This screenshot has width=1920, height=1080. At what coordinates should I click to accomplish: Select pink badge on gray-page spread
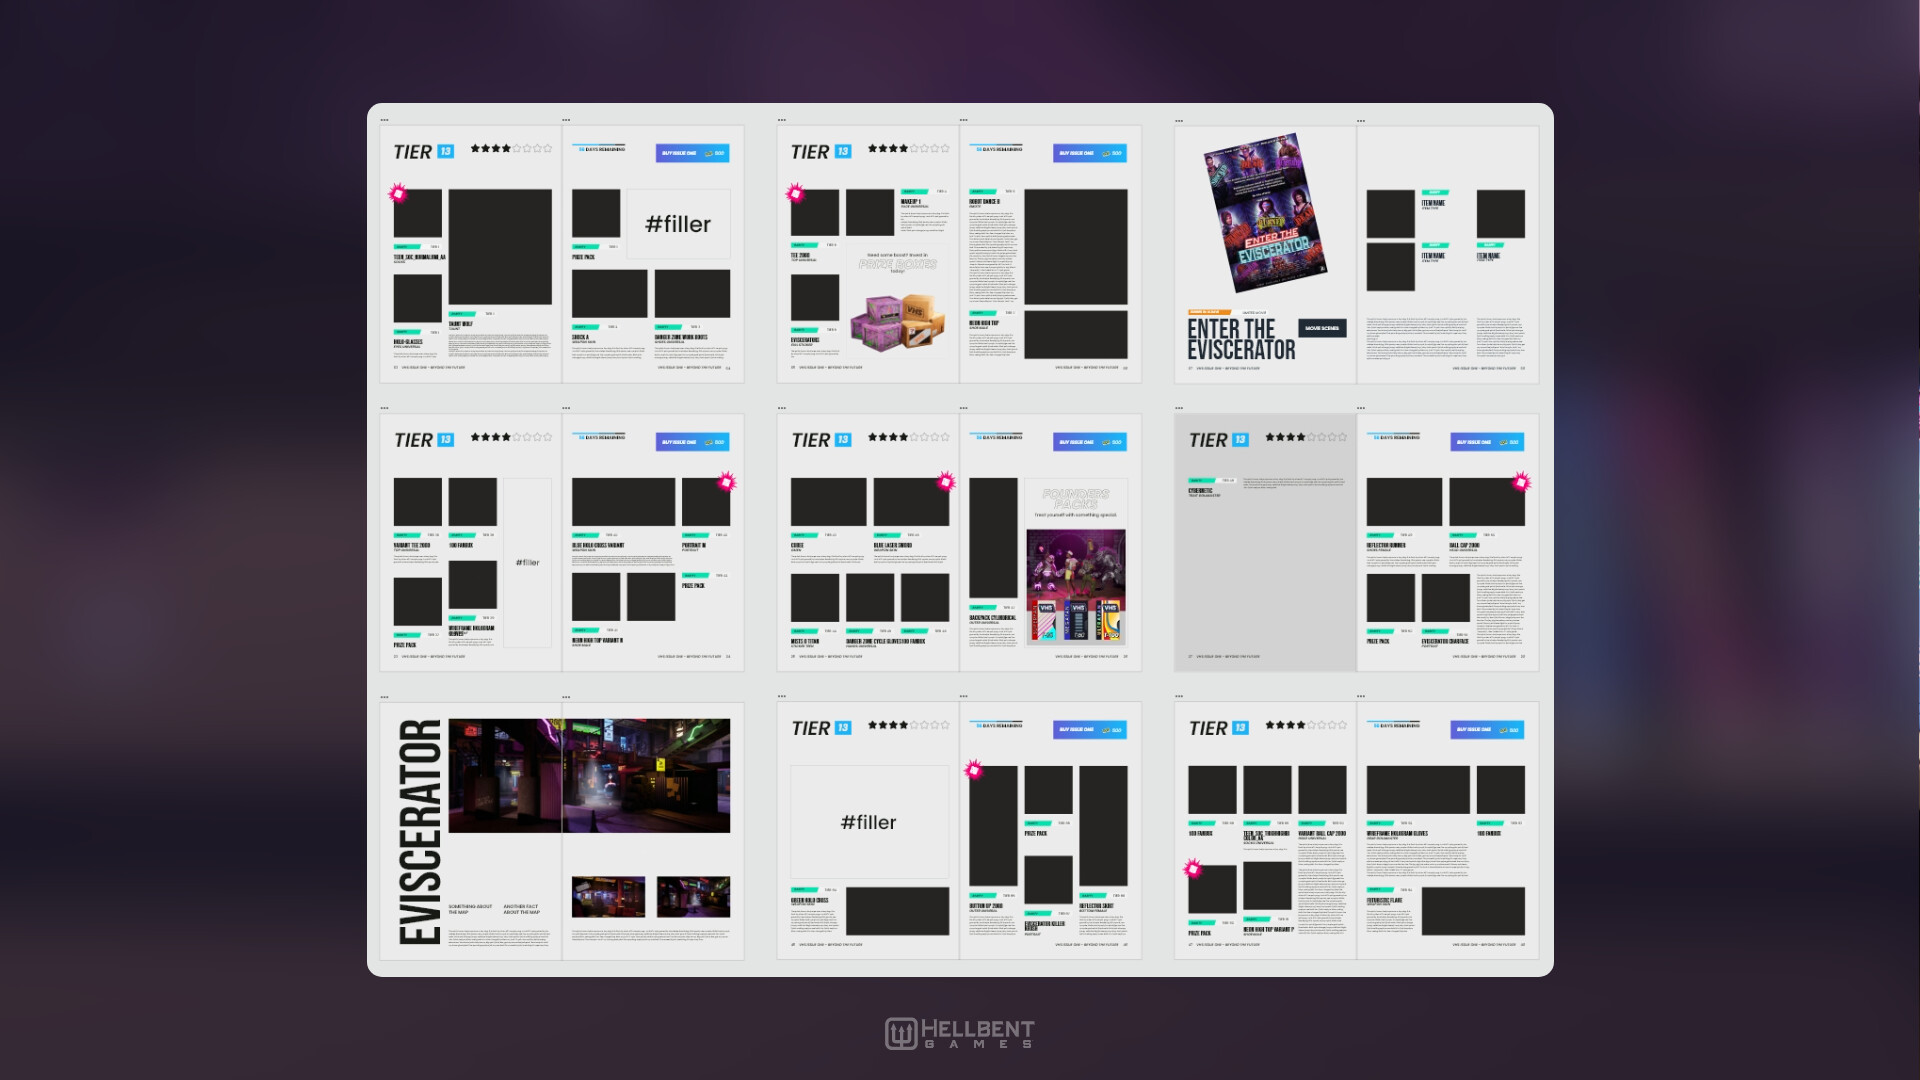1521,482
